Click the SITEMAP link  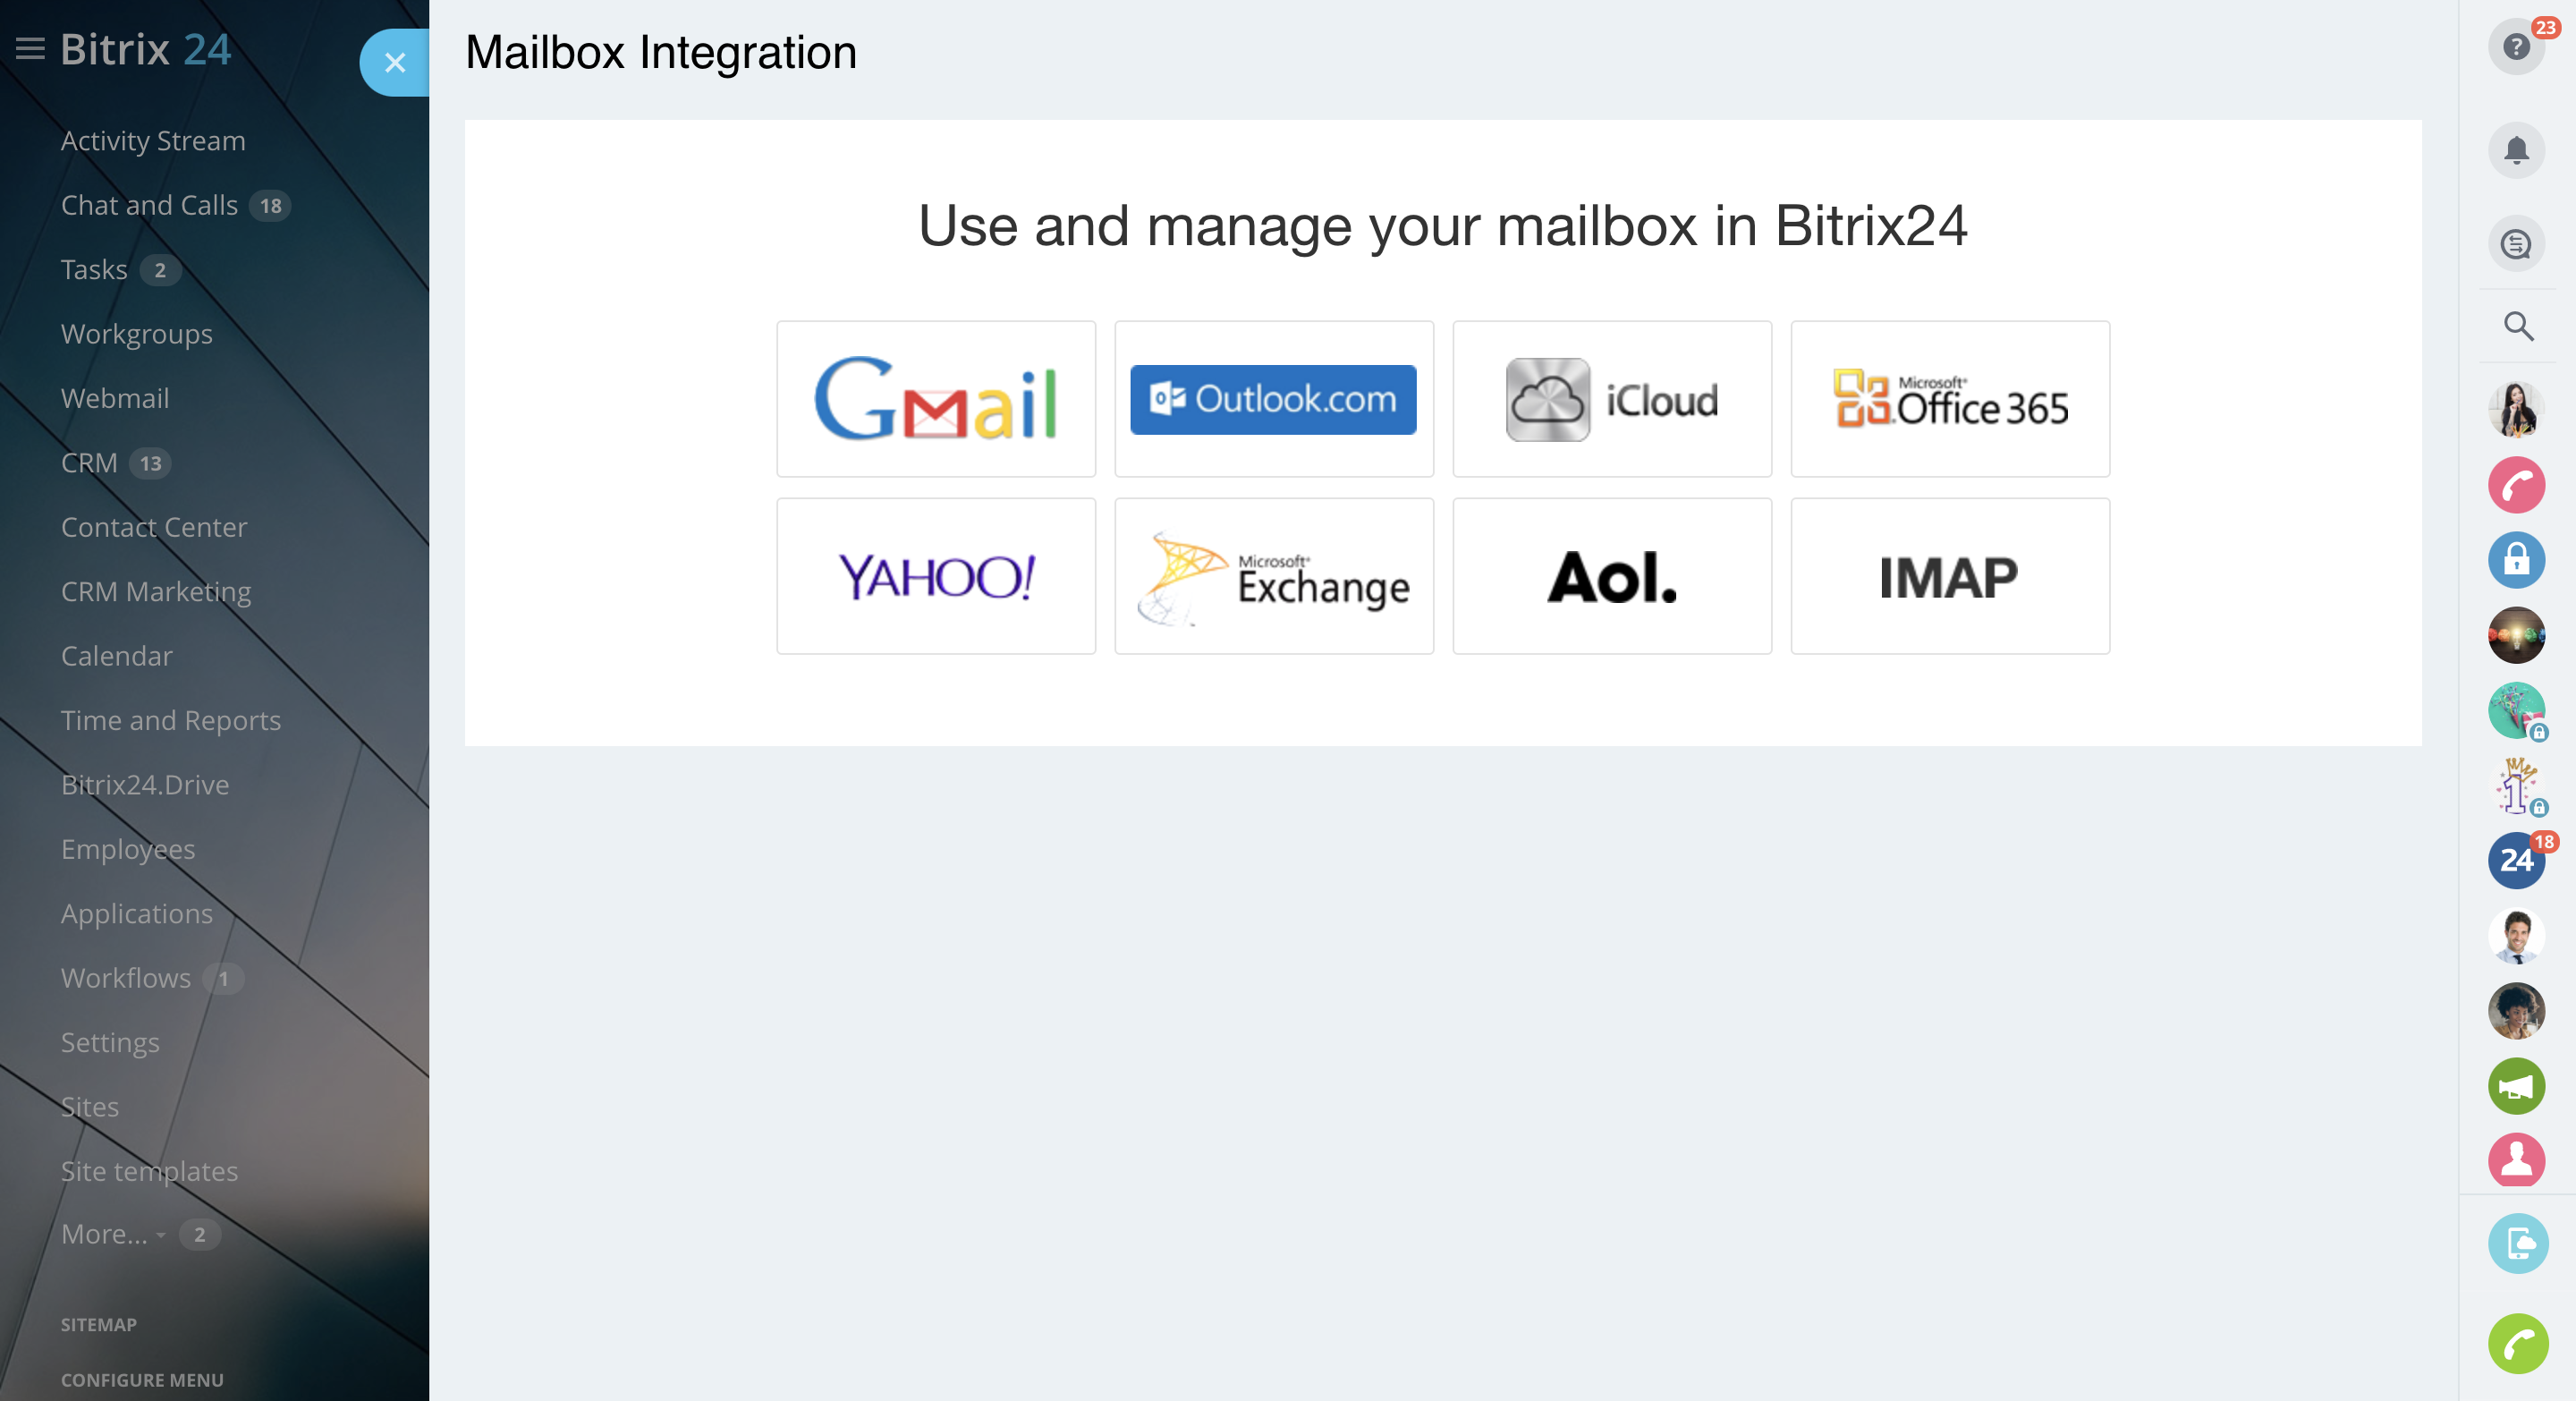pos(98,1324)
